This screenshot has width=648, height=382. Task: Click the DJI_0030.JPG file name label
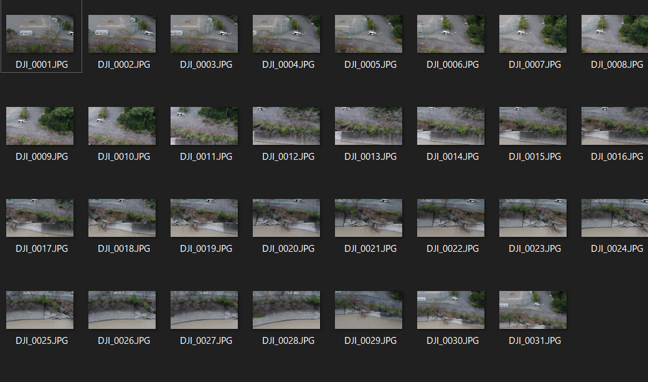(453, 341)
